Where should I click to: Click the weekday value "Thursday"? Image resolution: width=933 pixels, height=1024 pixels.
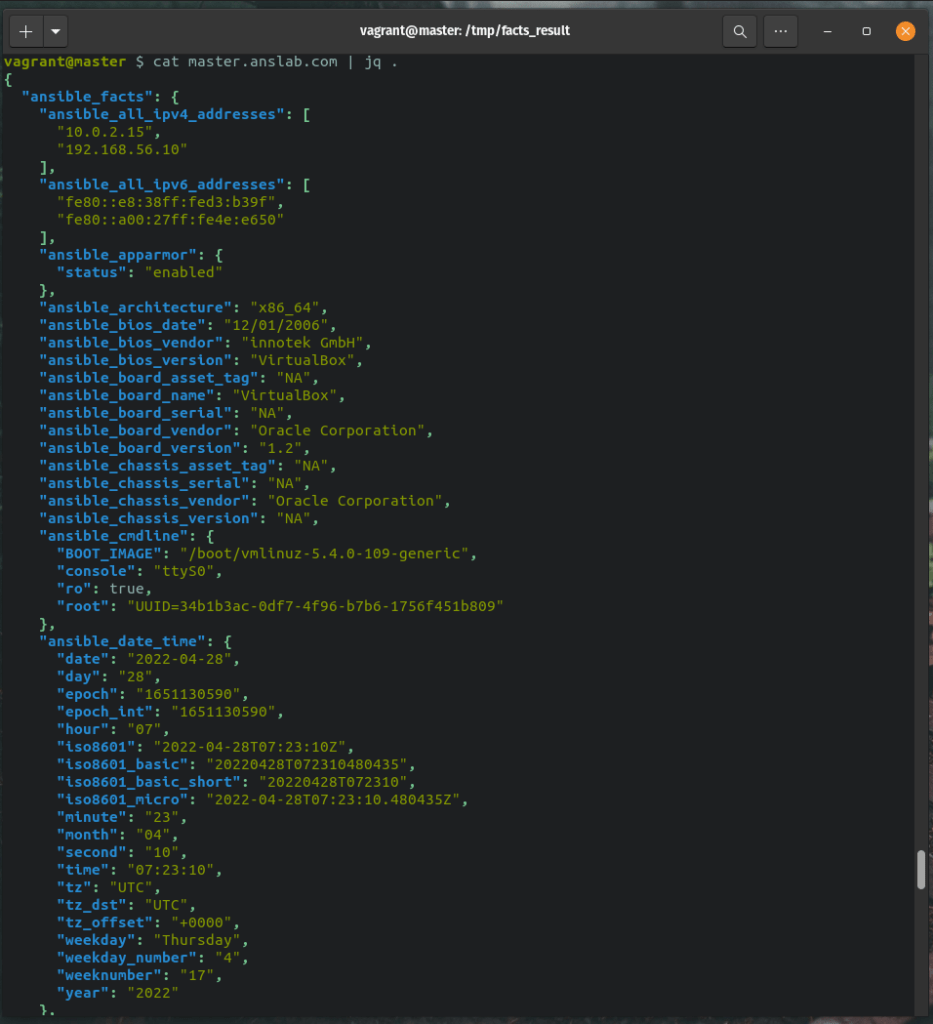[197, 942]
